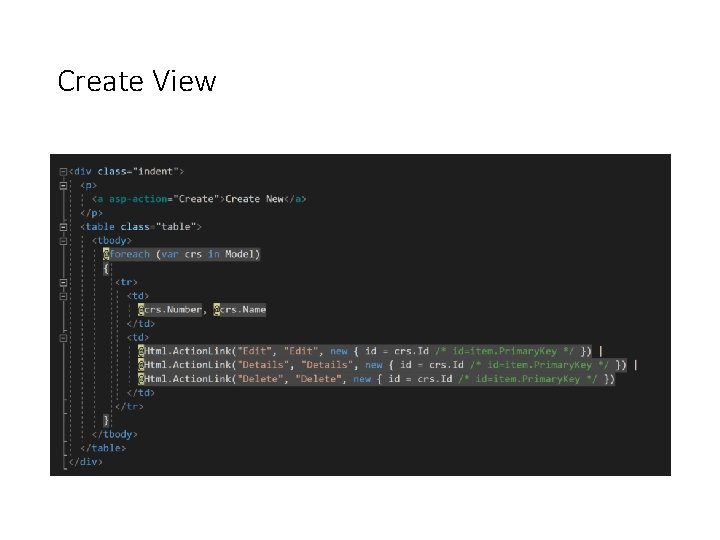Collapse the <tbody> block

tap(63, 241)
